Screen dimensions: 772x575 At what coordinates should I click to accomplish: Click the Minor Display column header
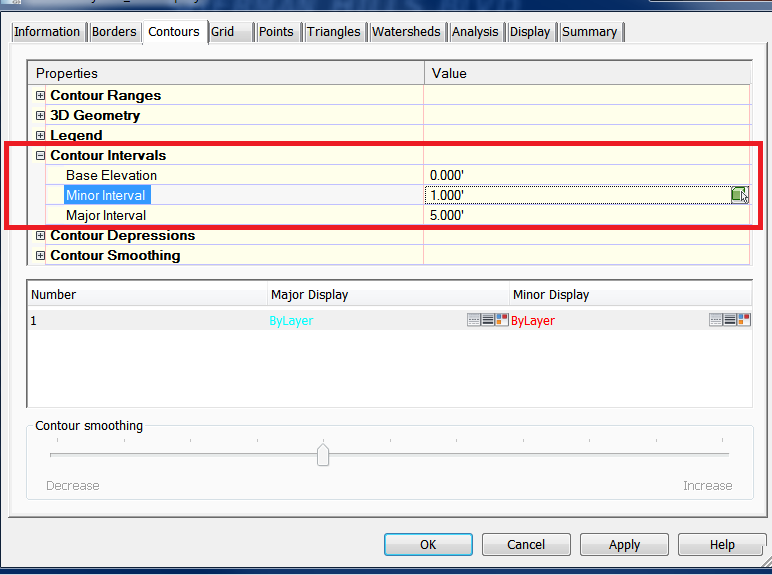(631, 294)
